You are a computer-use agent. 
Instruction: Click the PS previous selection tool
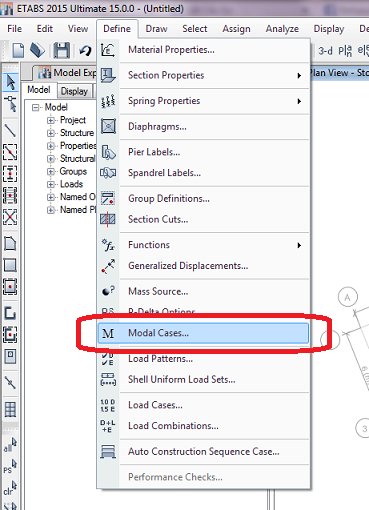click(10, 466)
